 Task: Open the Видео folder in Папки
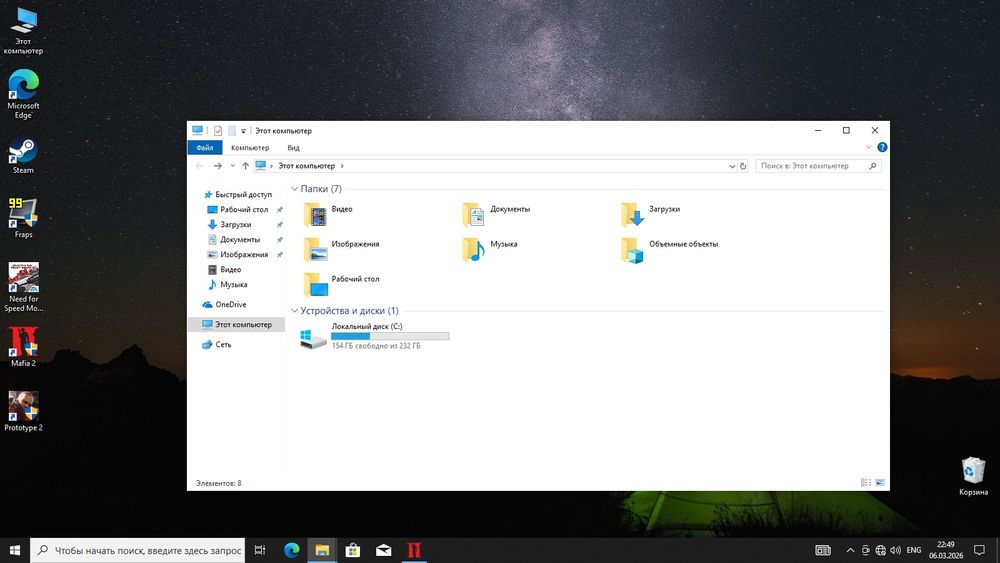(x=328, y=214)
